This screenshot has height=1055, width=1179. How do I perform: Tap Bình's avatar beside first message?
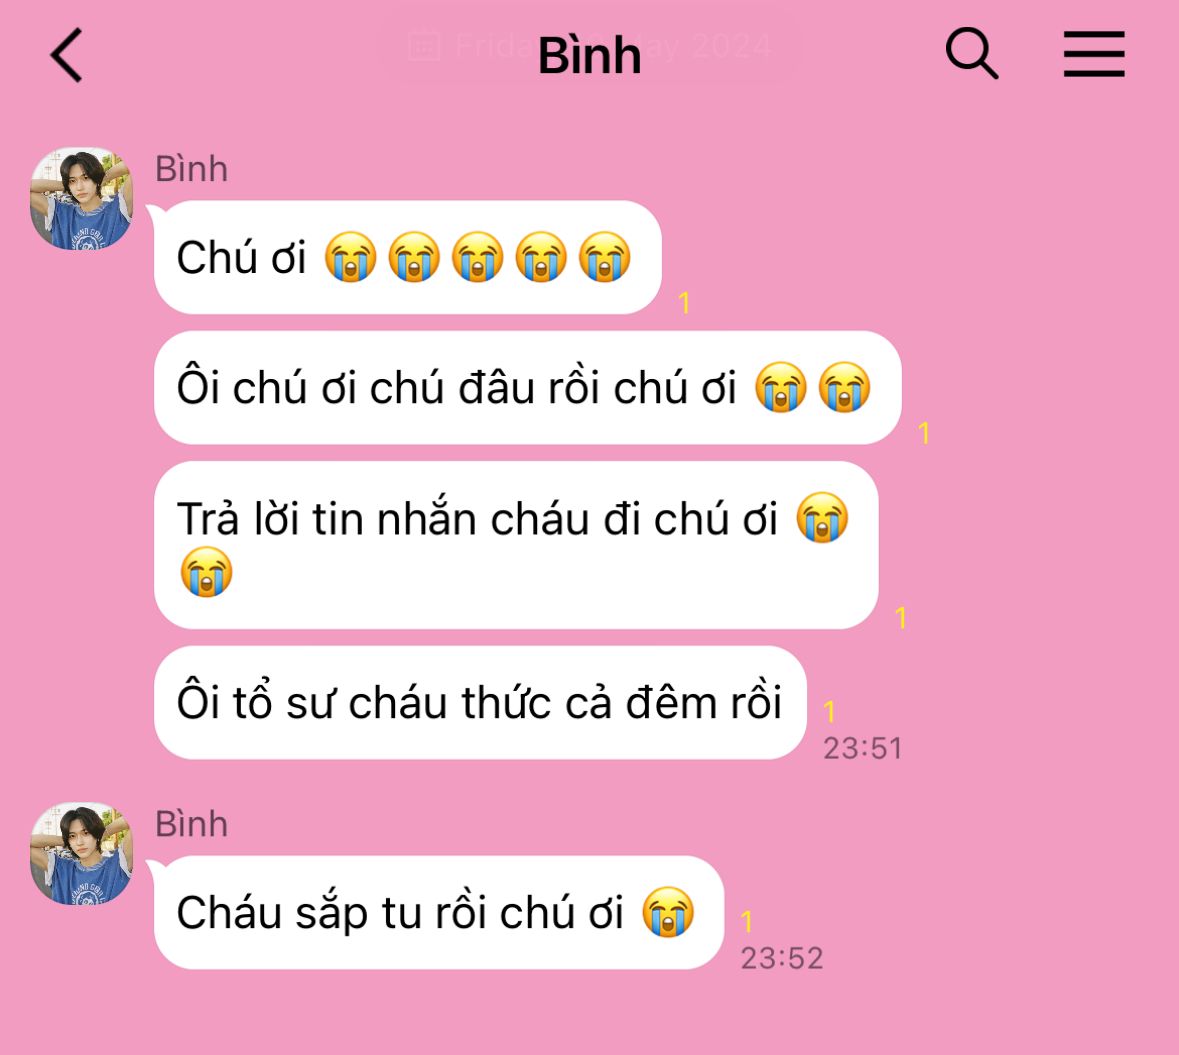click(x=81, y=199)
